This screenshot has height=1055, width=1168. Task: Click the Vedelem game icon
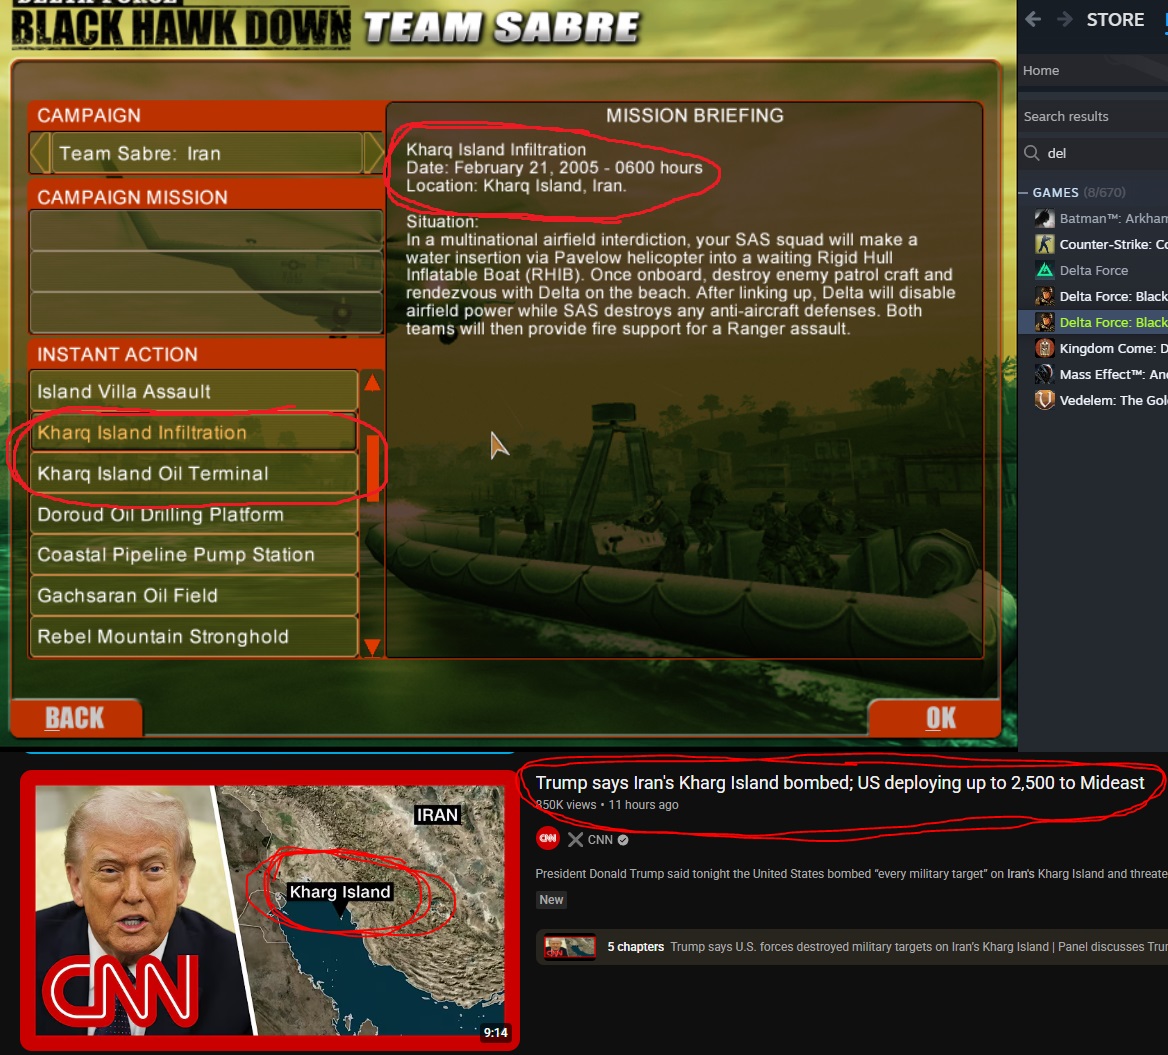[x=1044, y=400]
